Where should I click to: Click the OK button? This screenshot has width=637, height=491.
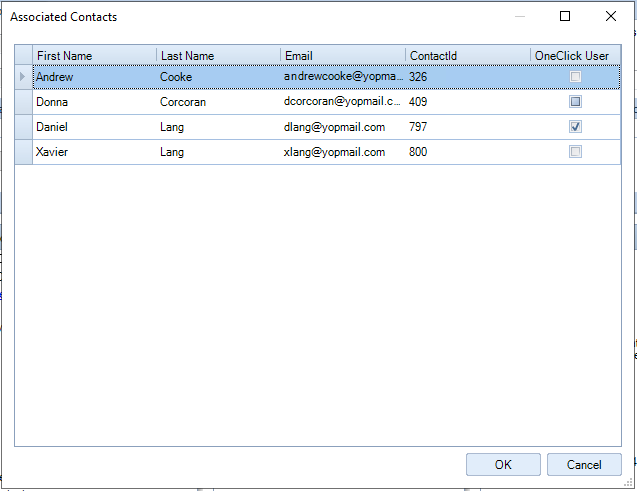pyautogui.click(x=503, y=465)
